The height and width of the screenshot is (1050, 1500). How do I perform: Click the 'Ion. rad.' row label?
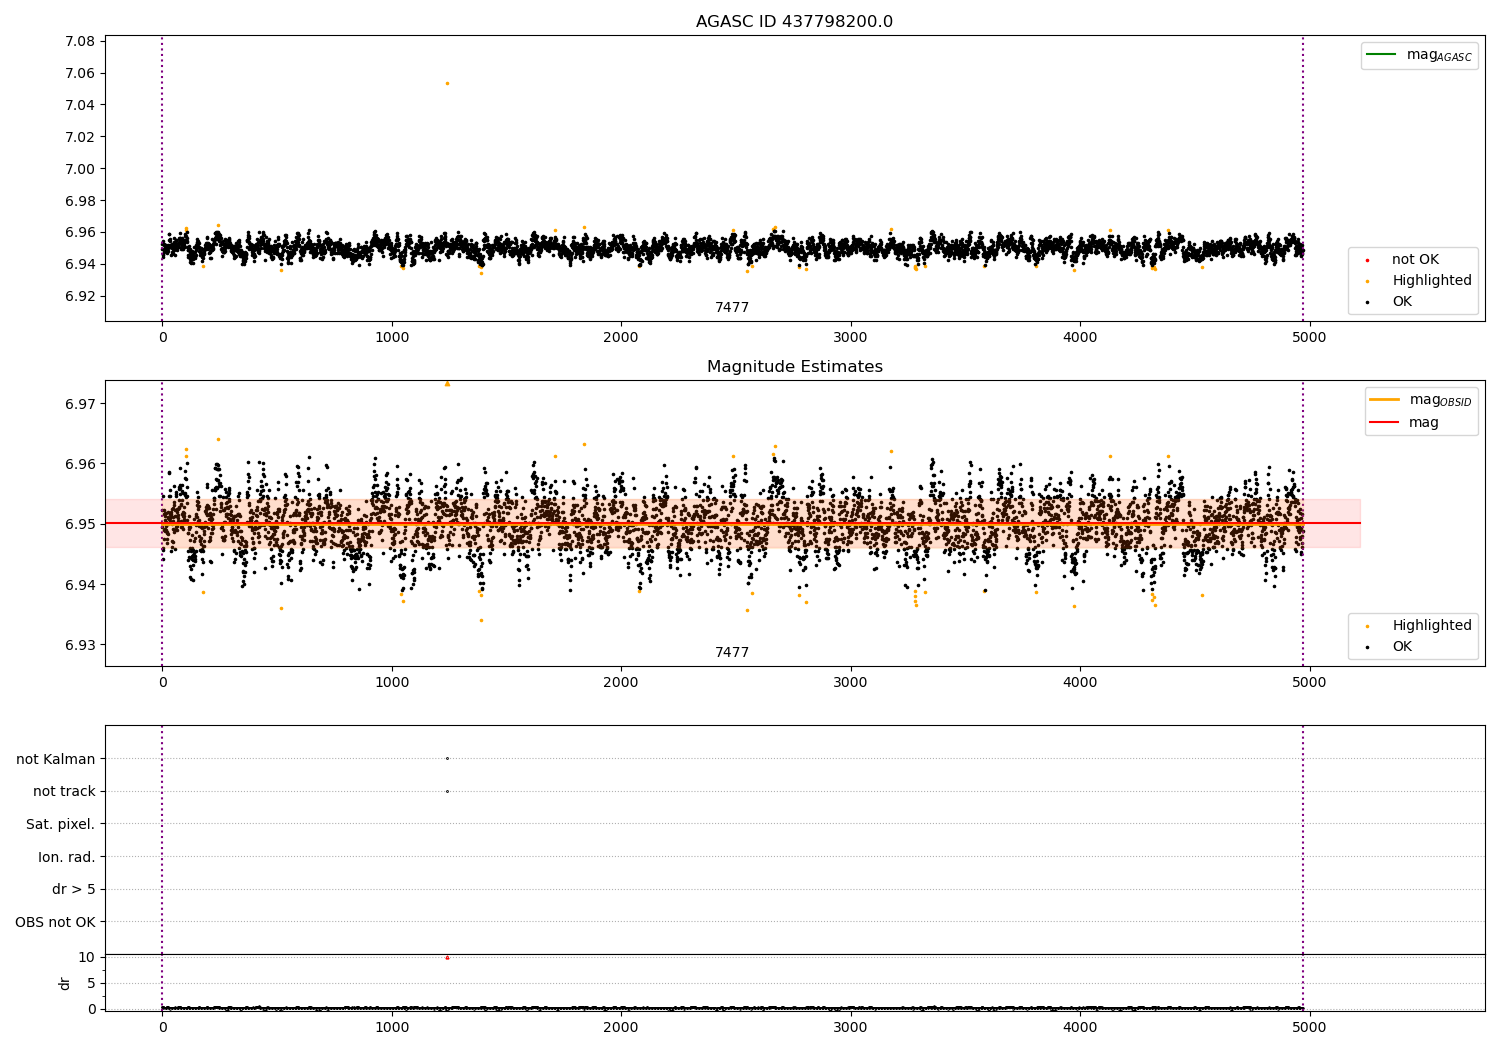pos(67,857)
